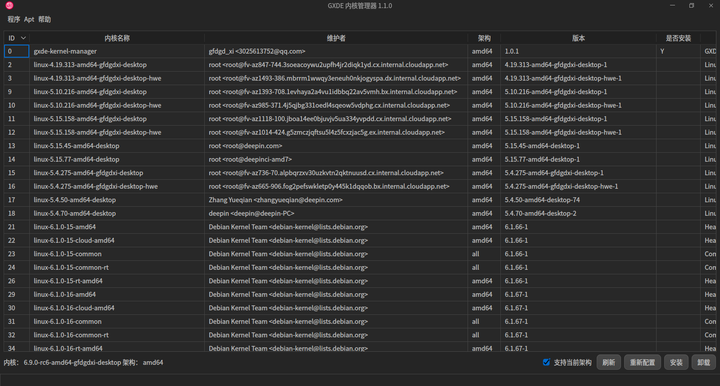
Task: Click version cell 1.0.1
Action: 578,51
